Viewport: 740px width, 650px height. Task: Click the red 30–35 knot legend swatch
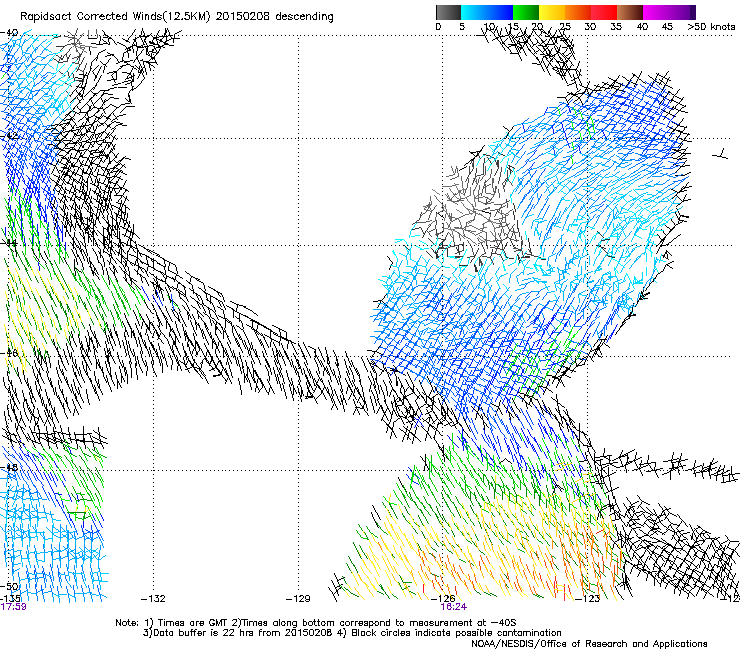coord(604,12)
